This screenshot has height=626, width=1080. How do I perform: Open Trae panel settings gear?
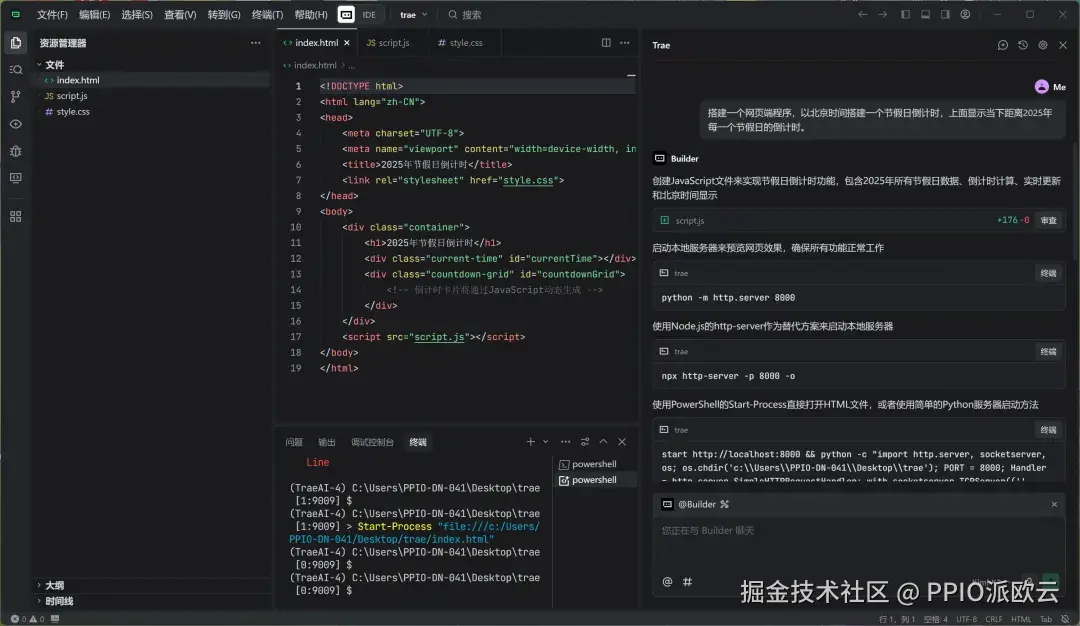click(x=1043, y=45)
